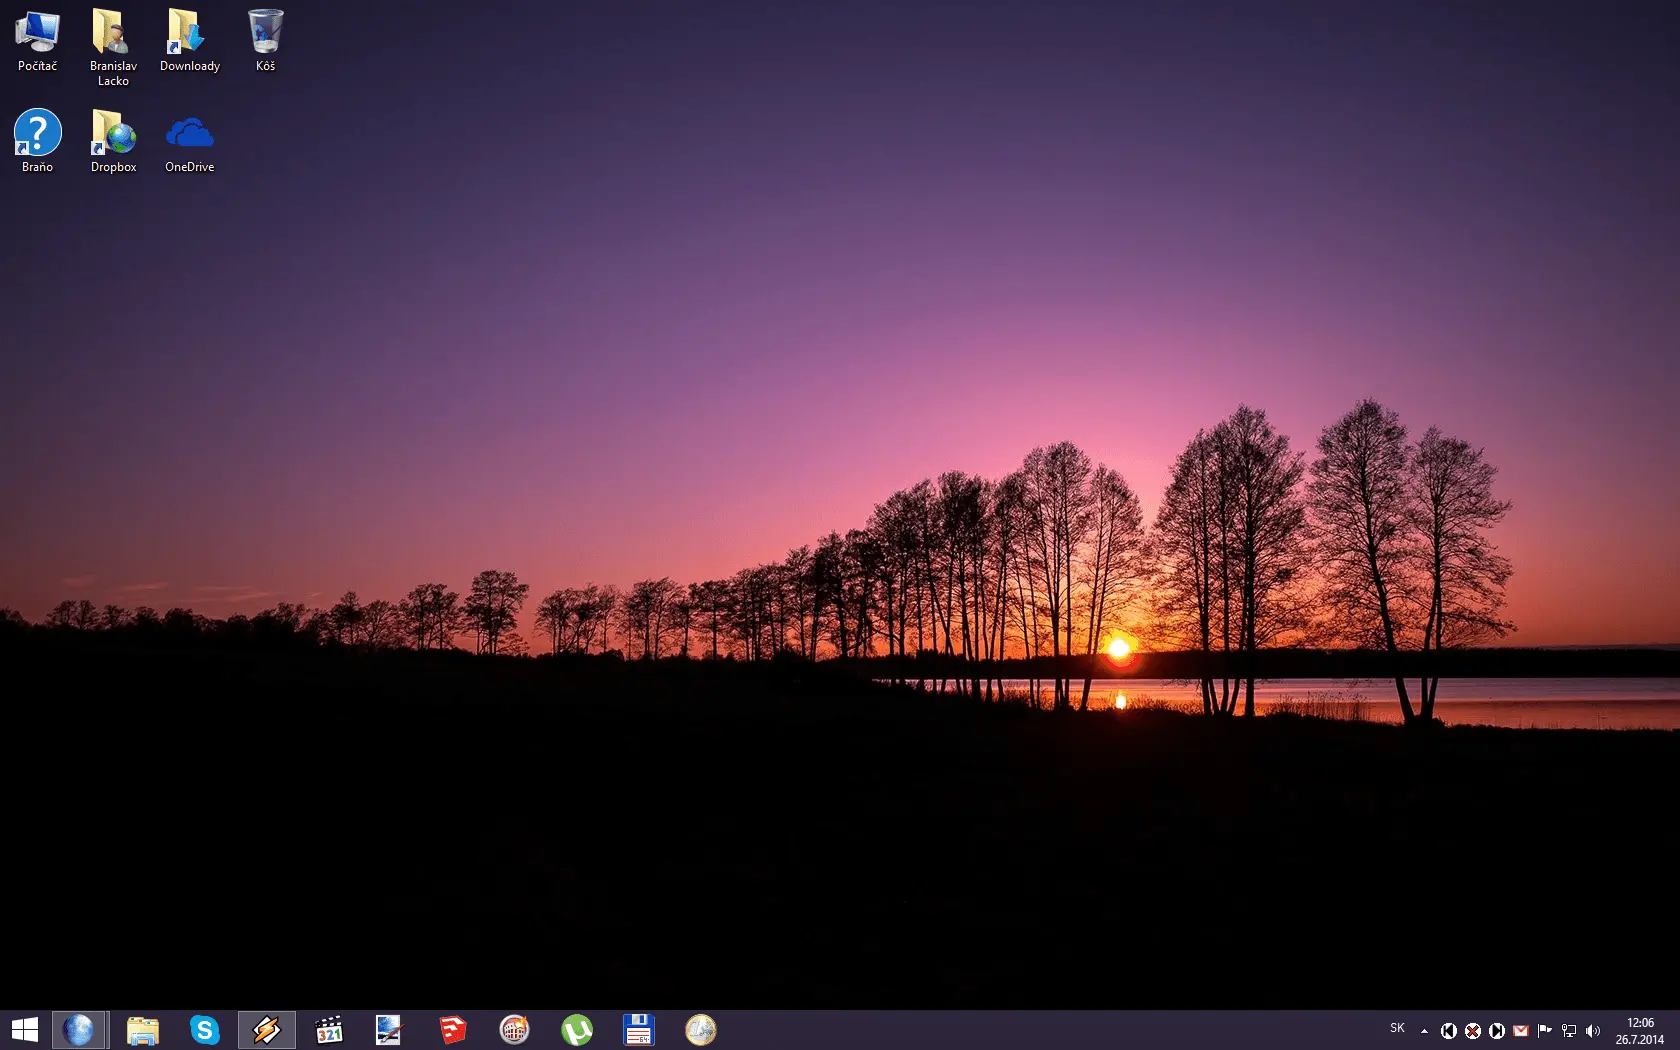Skip to next track in tray

coord(1496,1031)
